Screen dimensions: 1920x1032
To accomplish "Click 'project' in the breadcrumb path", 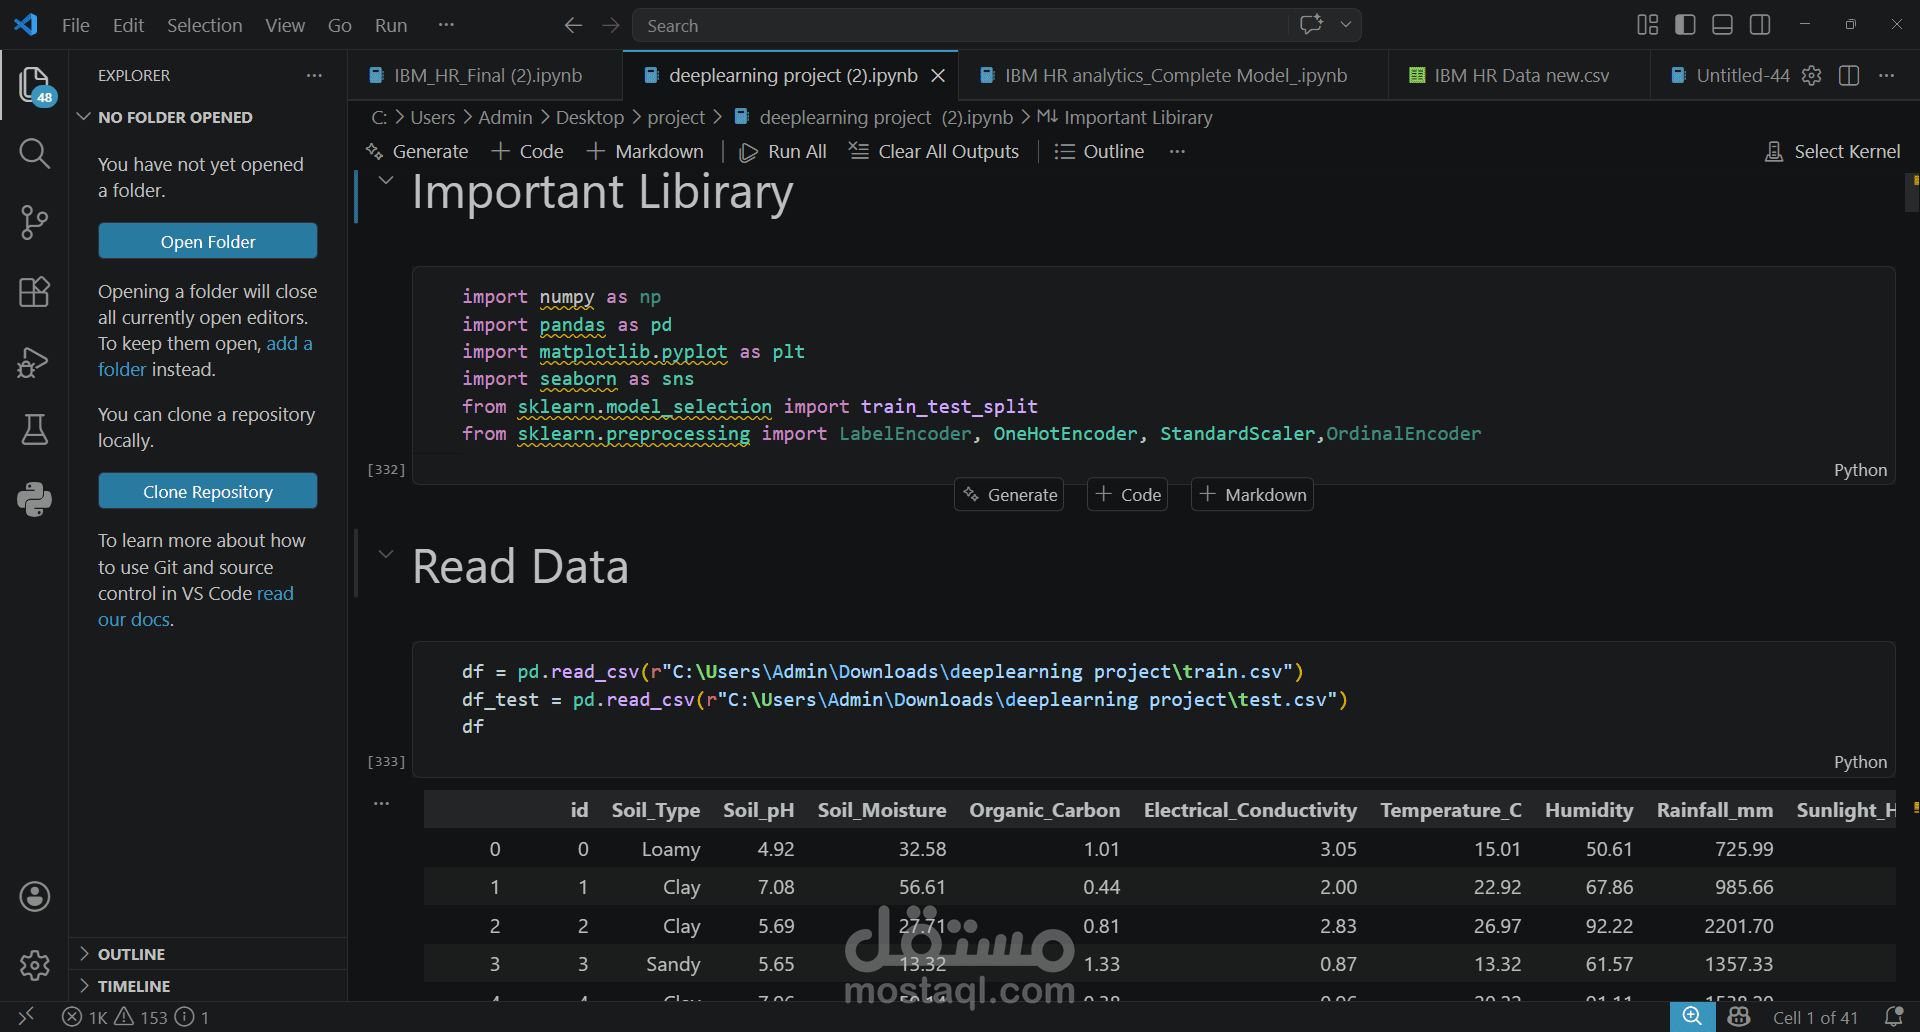I will 676,117.
